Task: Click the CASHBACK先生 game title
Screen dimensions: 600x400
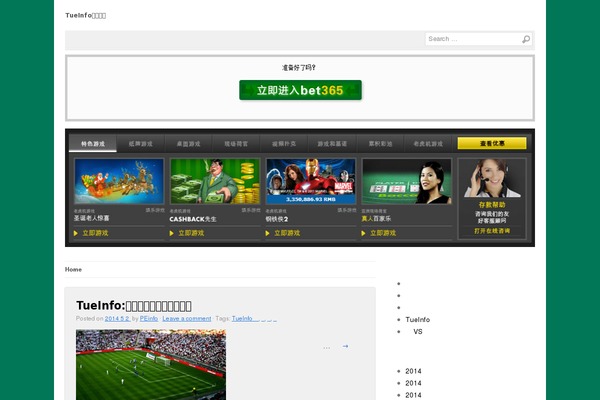Action: coord(193,219)
